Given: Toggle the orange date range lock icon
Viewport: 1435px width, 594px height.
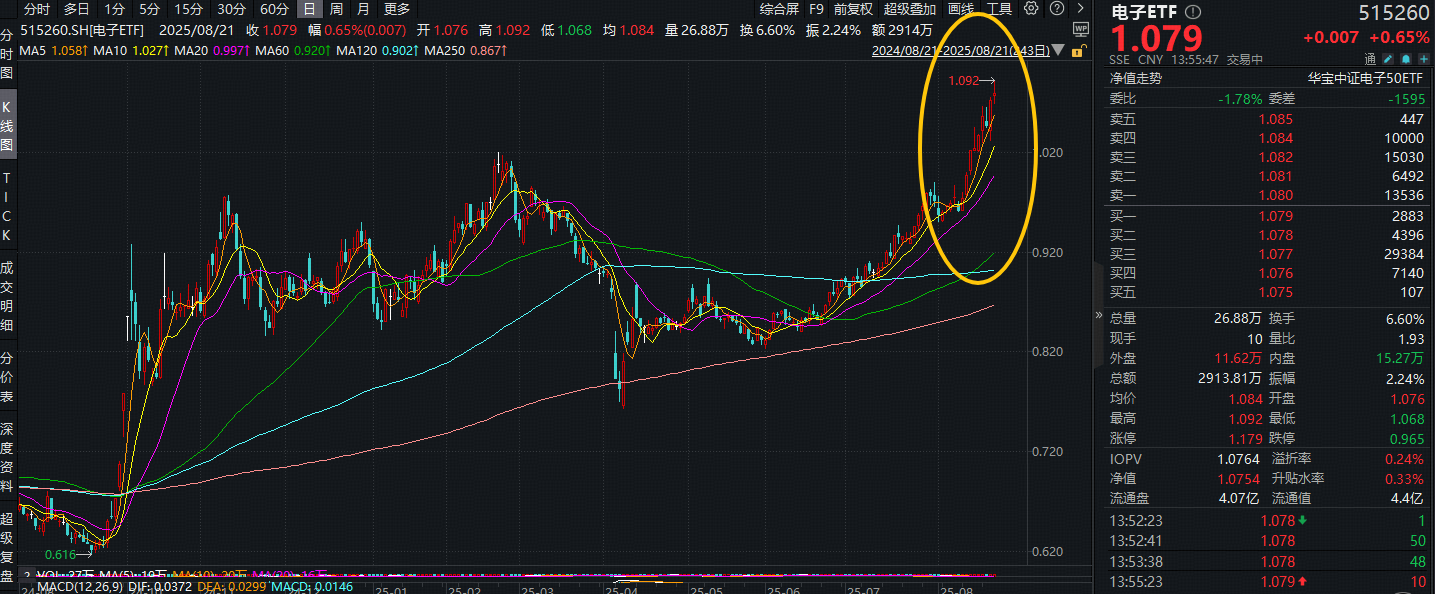Looking at the screenshot, I should click(x=1078, y=50).
